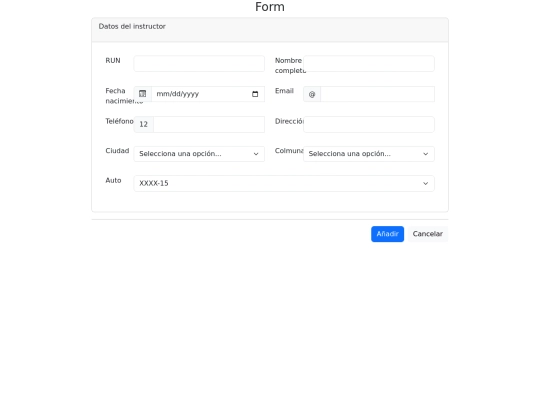Focus the Teléfono number field
This screenshot has width=540, height=405.
(209, 124)
